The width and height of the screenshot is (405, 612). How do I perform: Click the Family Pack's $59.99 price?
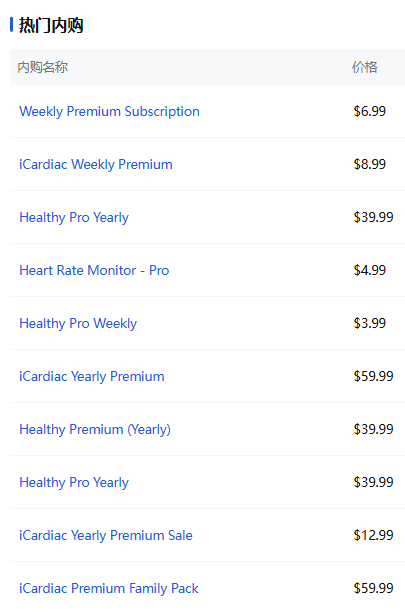(373, 588)
